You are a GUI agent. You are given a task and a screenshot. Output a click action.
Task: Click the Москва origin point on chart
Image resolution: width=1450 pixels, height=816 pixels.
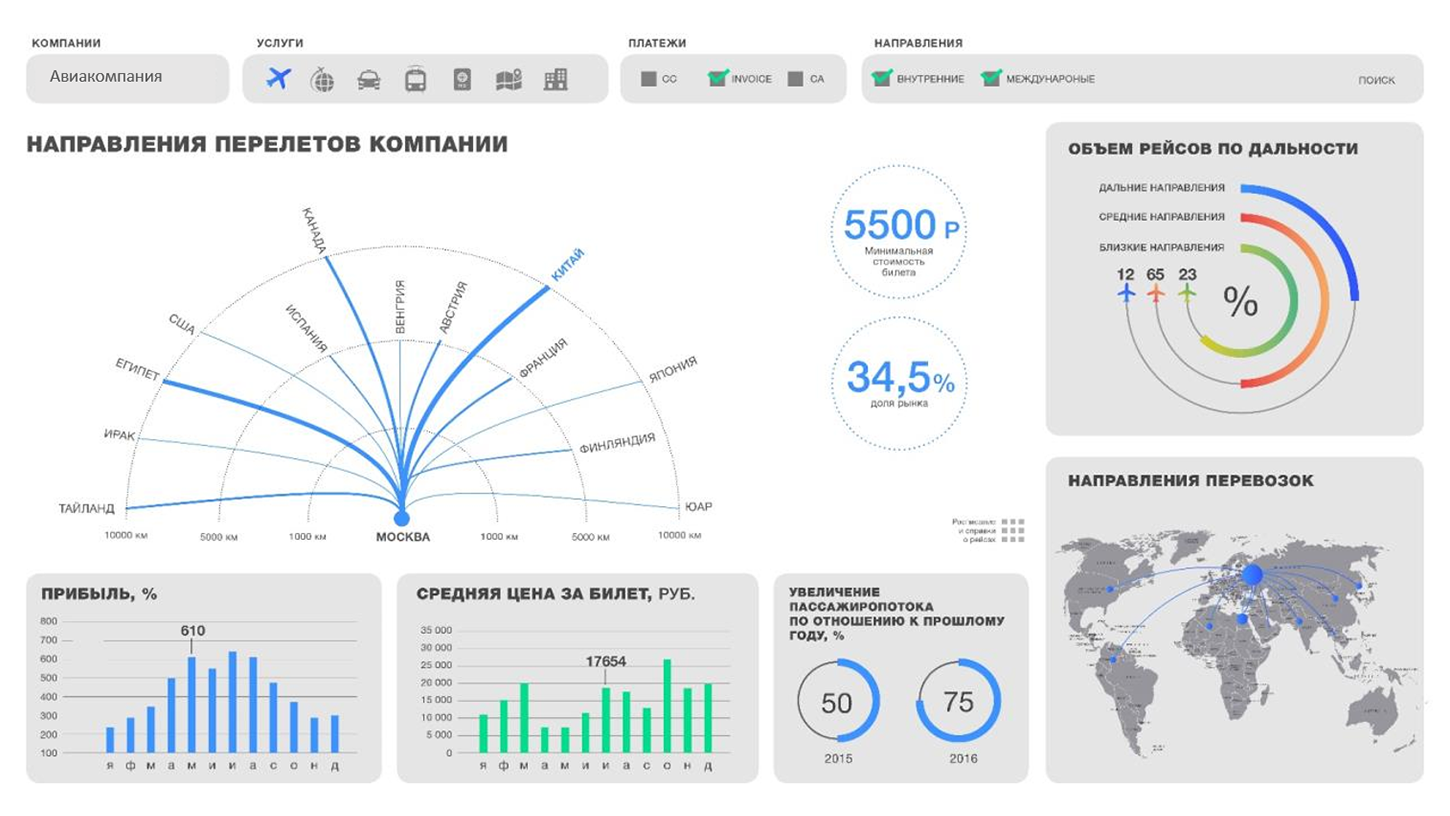pyautogui.click(x=402, y=518)
